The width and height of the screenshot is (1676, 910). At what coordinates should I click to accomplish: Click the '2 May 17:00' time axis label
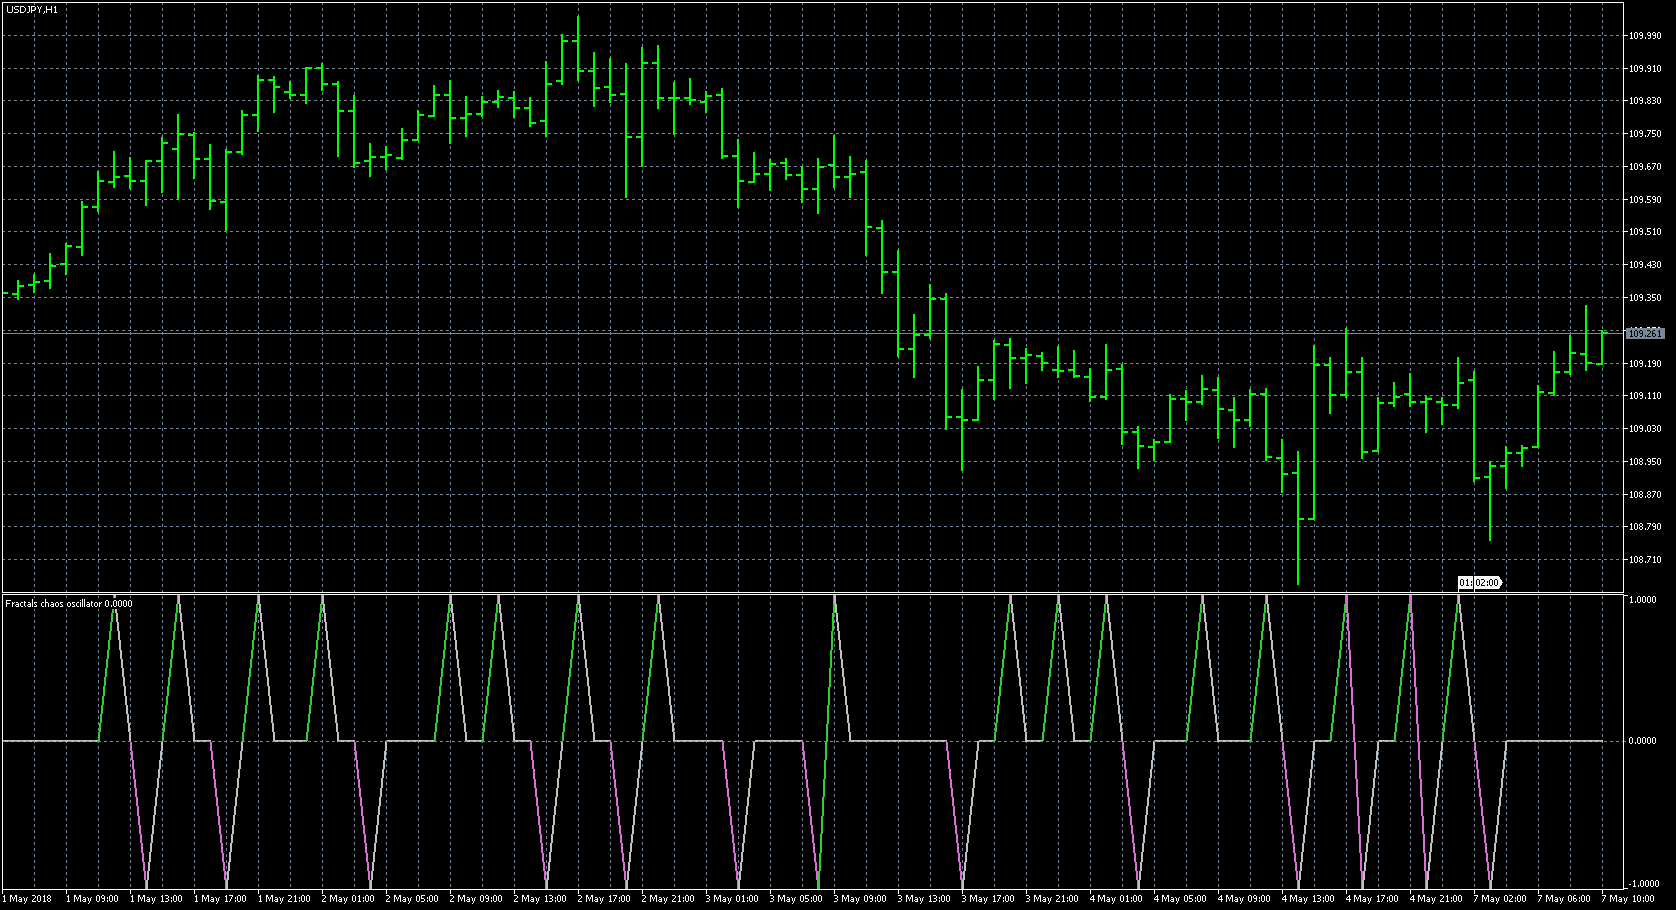click(604, 899)
